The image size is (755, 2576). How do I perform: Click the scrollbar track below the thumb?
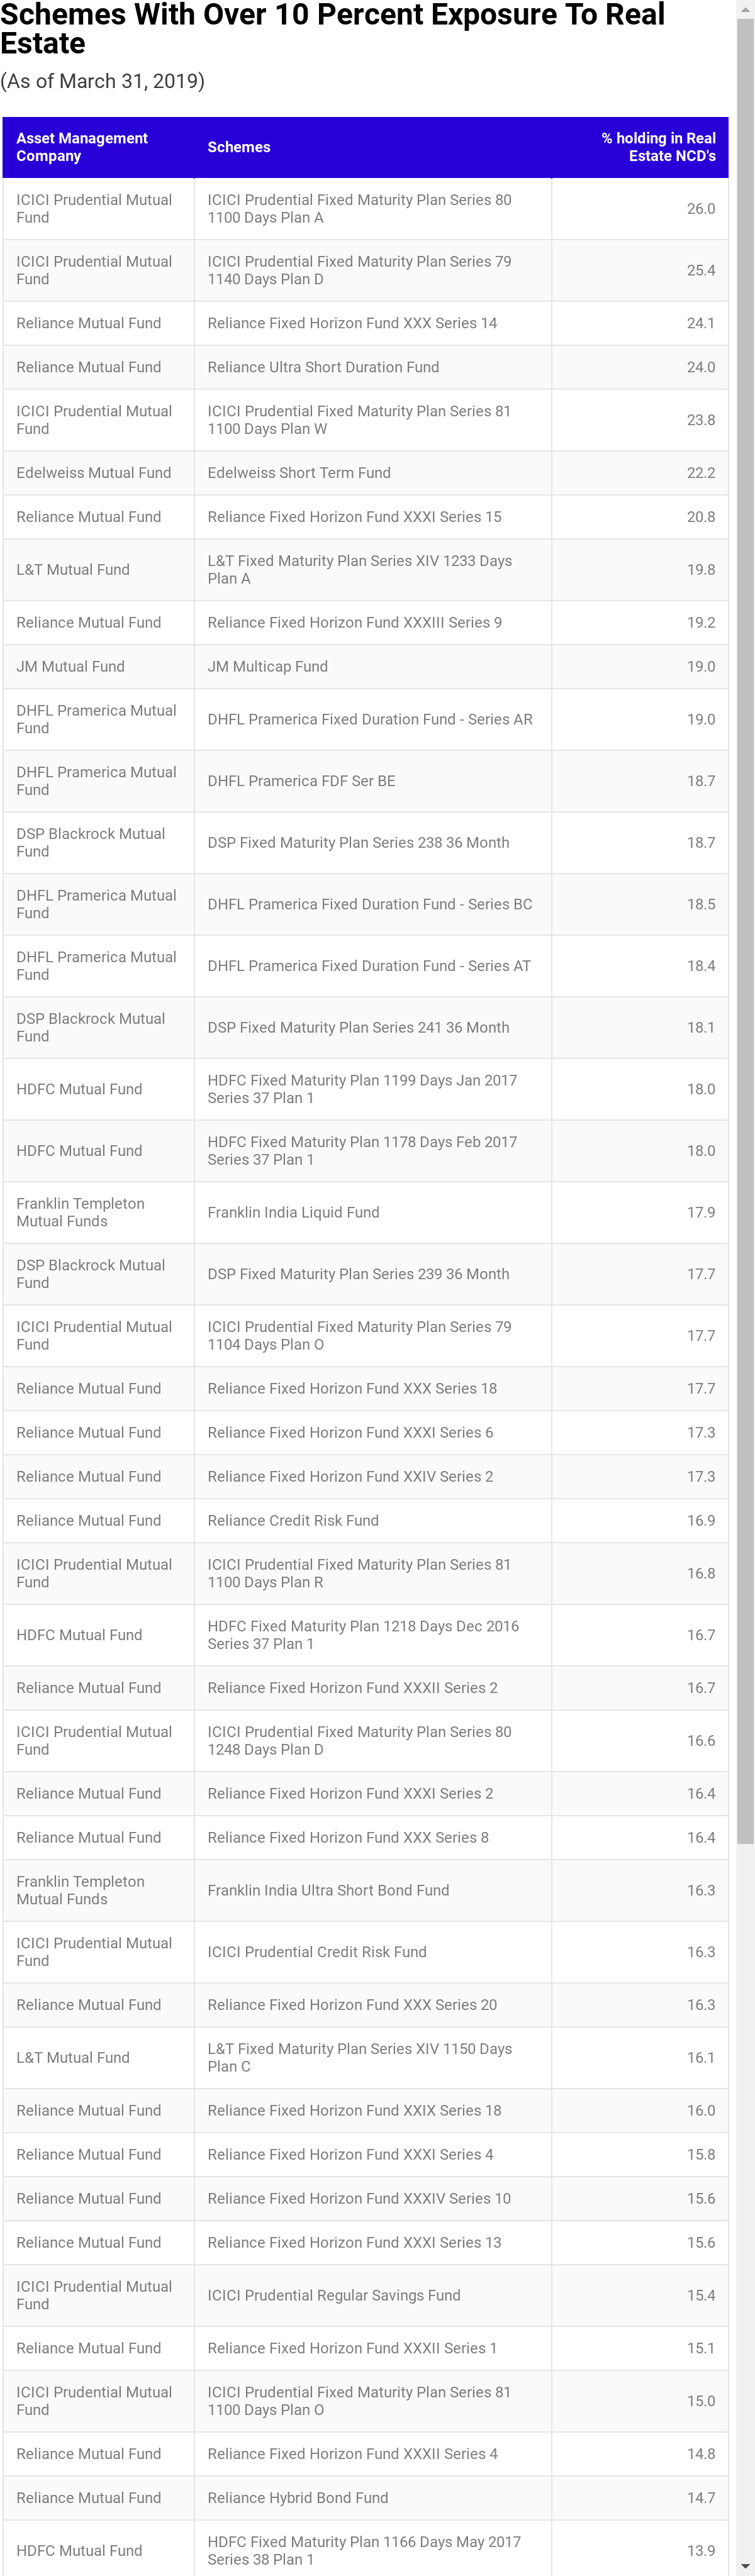click(745, 2200)
